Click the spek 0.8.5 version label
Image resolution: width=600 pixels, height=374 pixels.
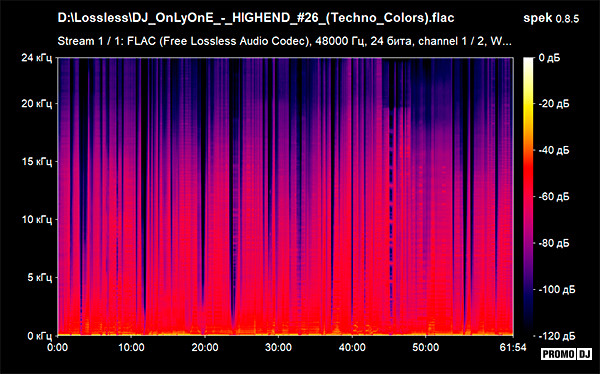pos(551,18)
